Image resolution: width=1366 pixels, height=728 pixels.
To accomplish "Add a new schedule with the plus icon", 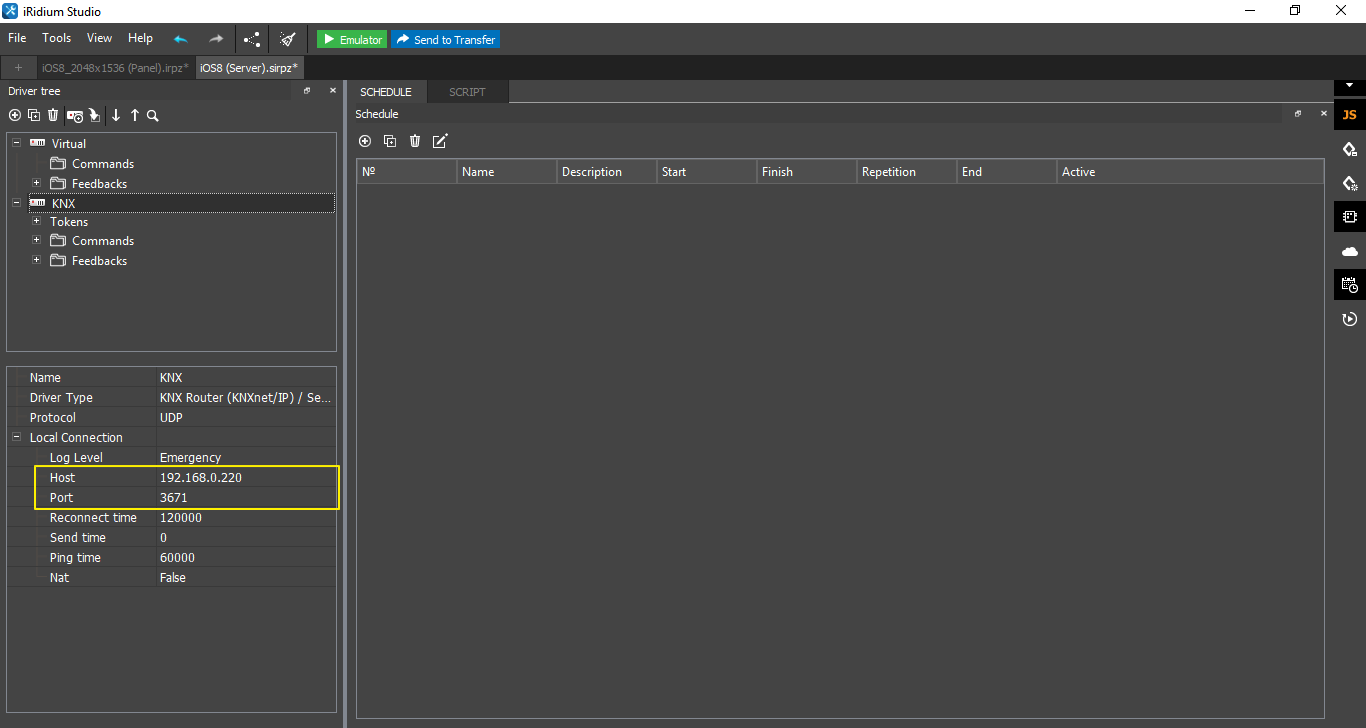I will pos(365,141).
